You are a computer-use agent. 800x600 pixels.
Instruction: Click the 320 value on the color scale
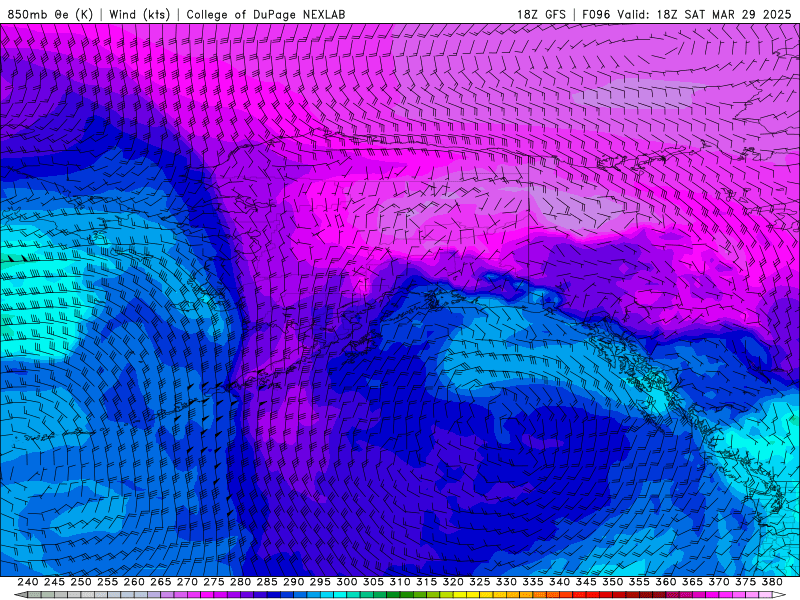pyautogui.click(x=453, y=582)
